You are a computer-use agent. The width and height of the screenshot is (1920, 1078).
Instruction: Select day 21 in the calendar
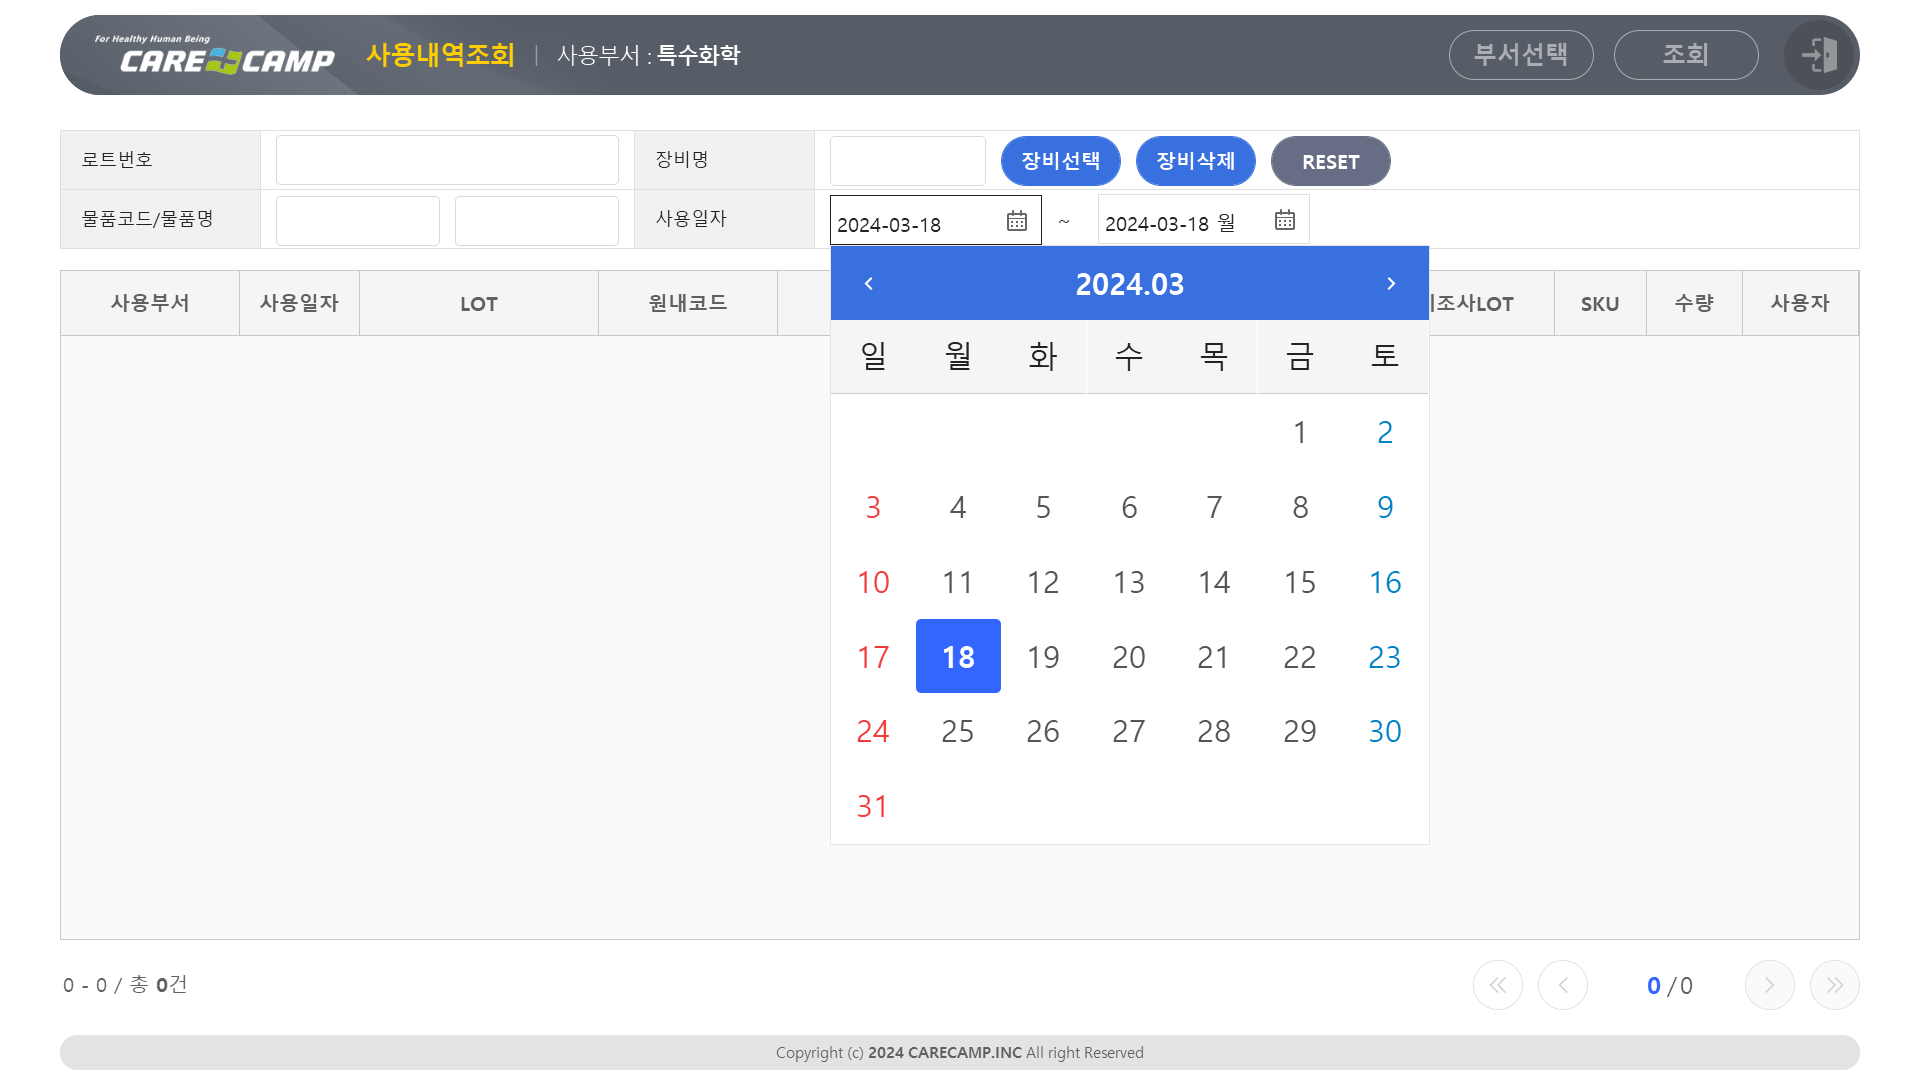click(1214, 657)
